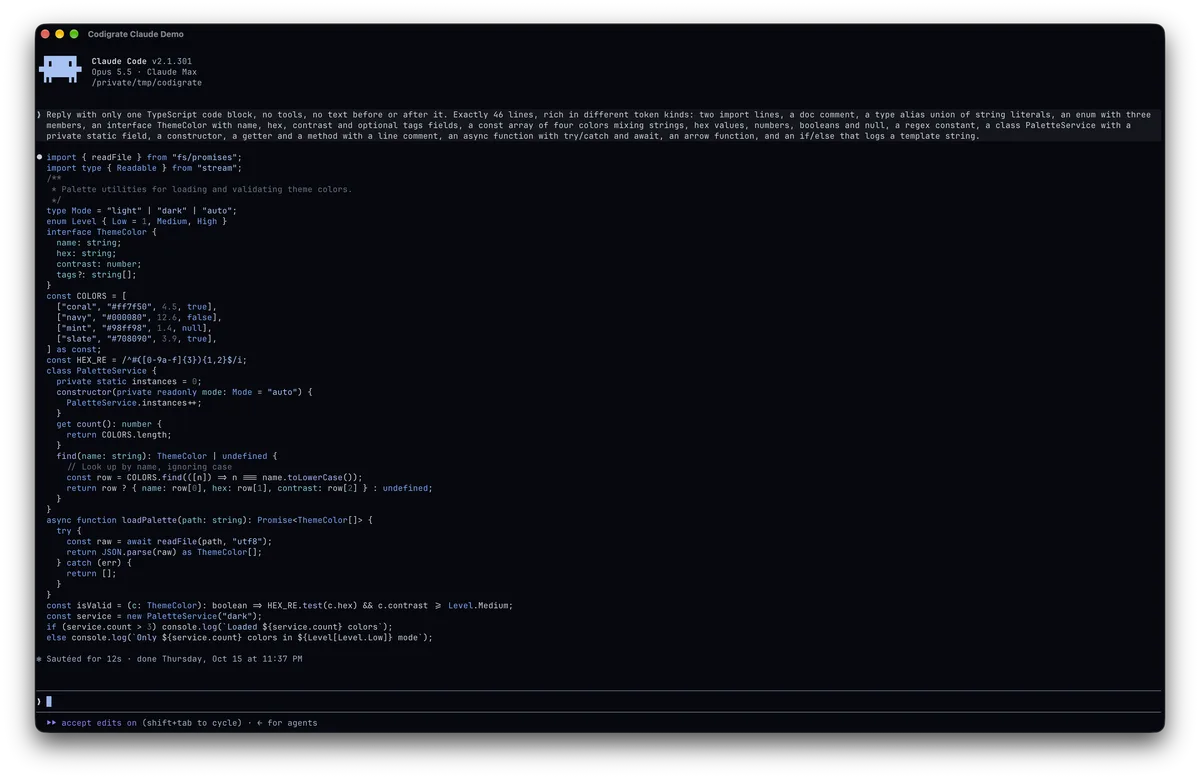Image resolution: width=1200 pixels, height=779 pixels.
Task: Click the 'const raw = await readFile' line
Action: (169, 541)
